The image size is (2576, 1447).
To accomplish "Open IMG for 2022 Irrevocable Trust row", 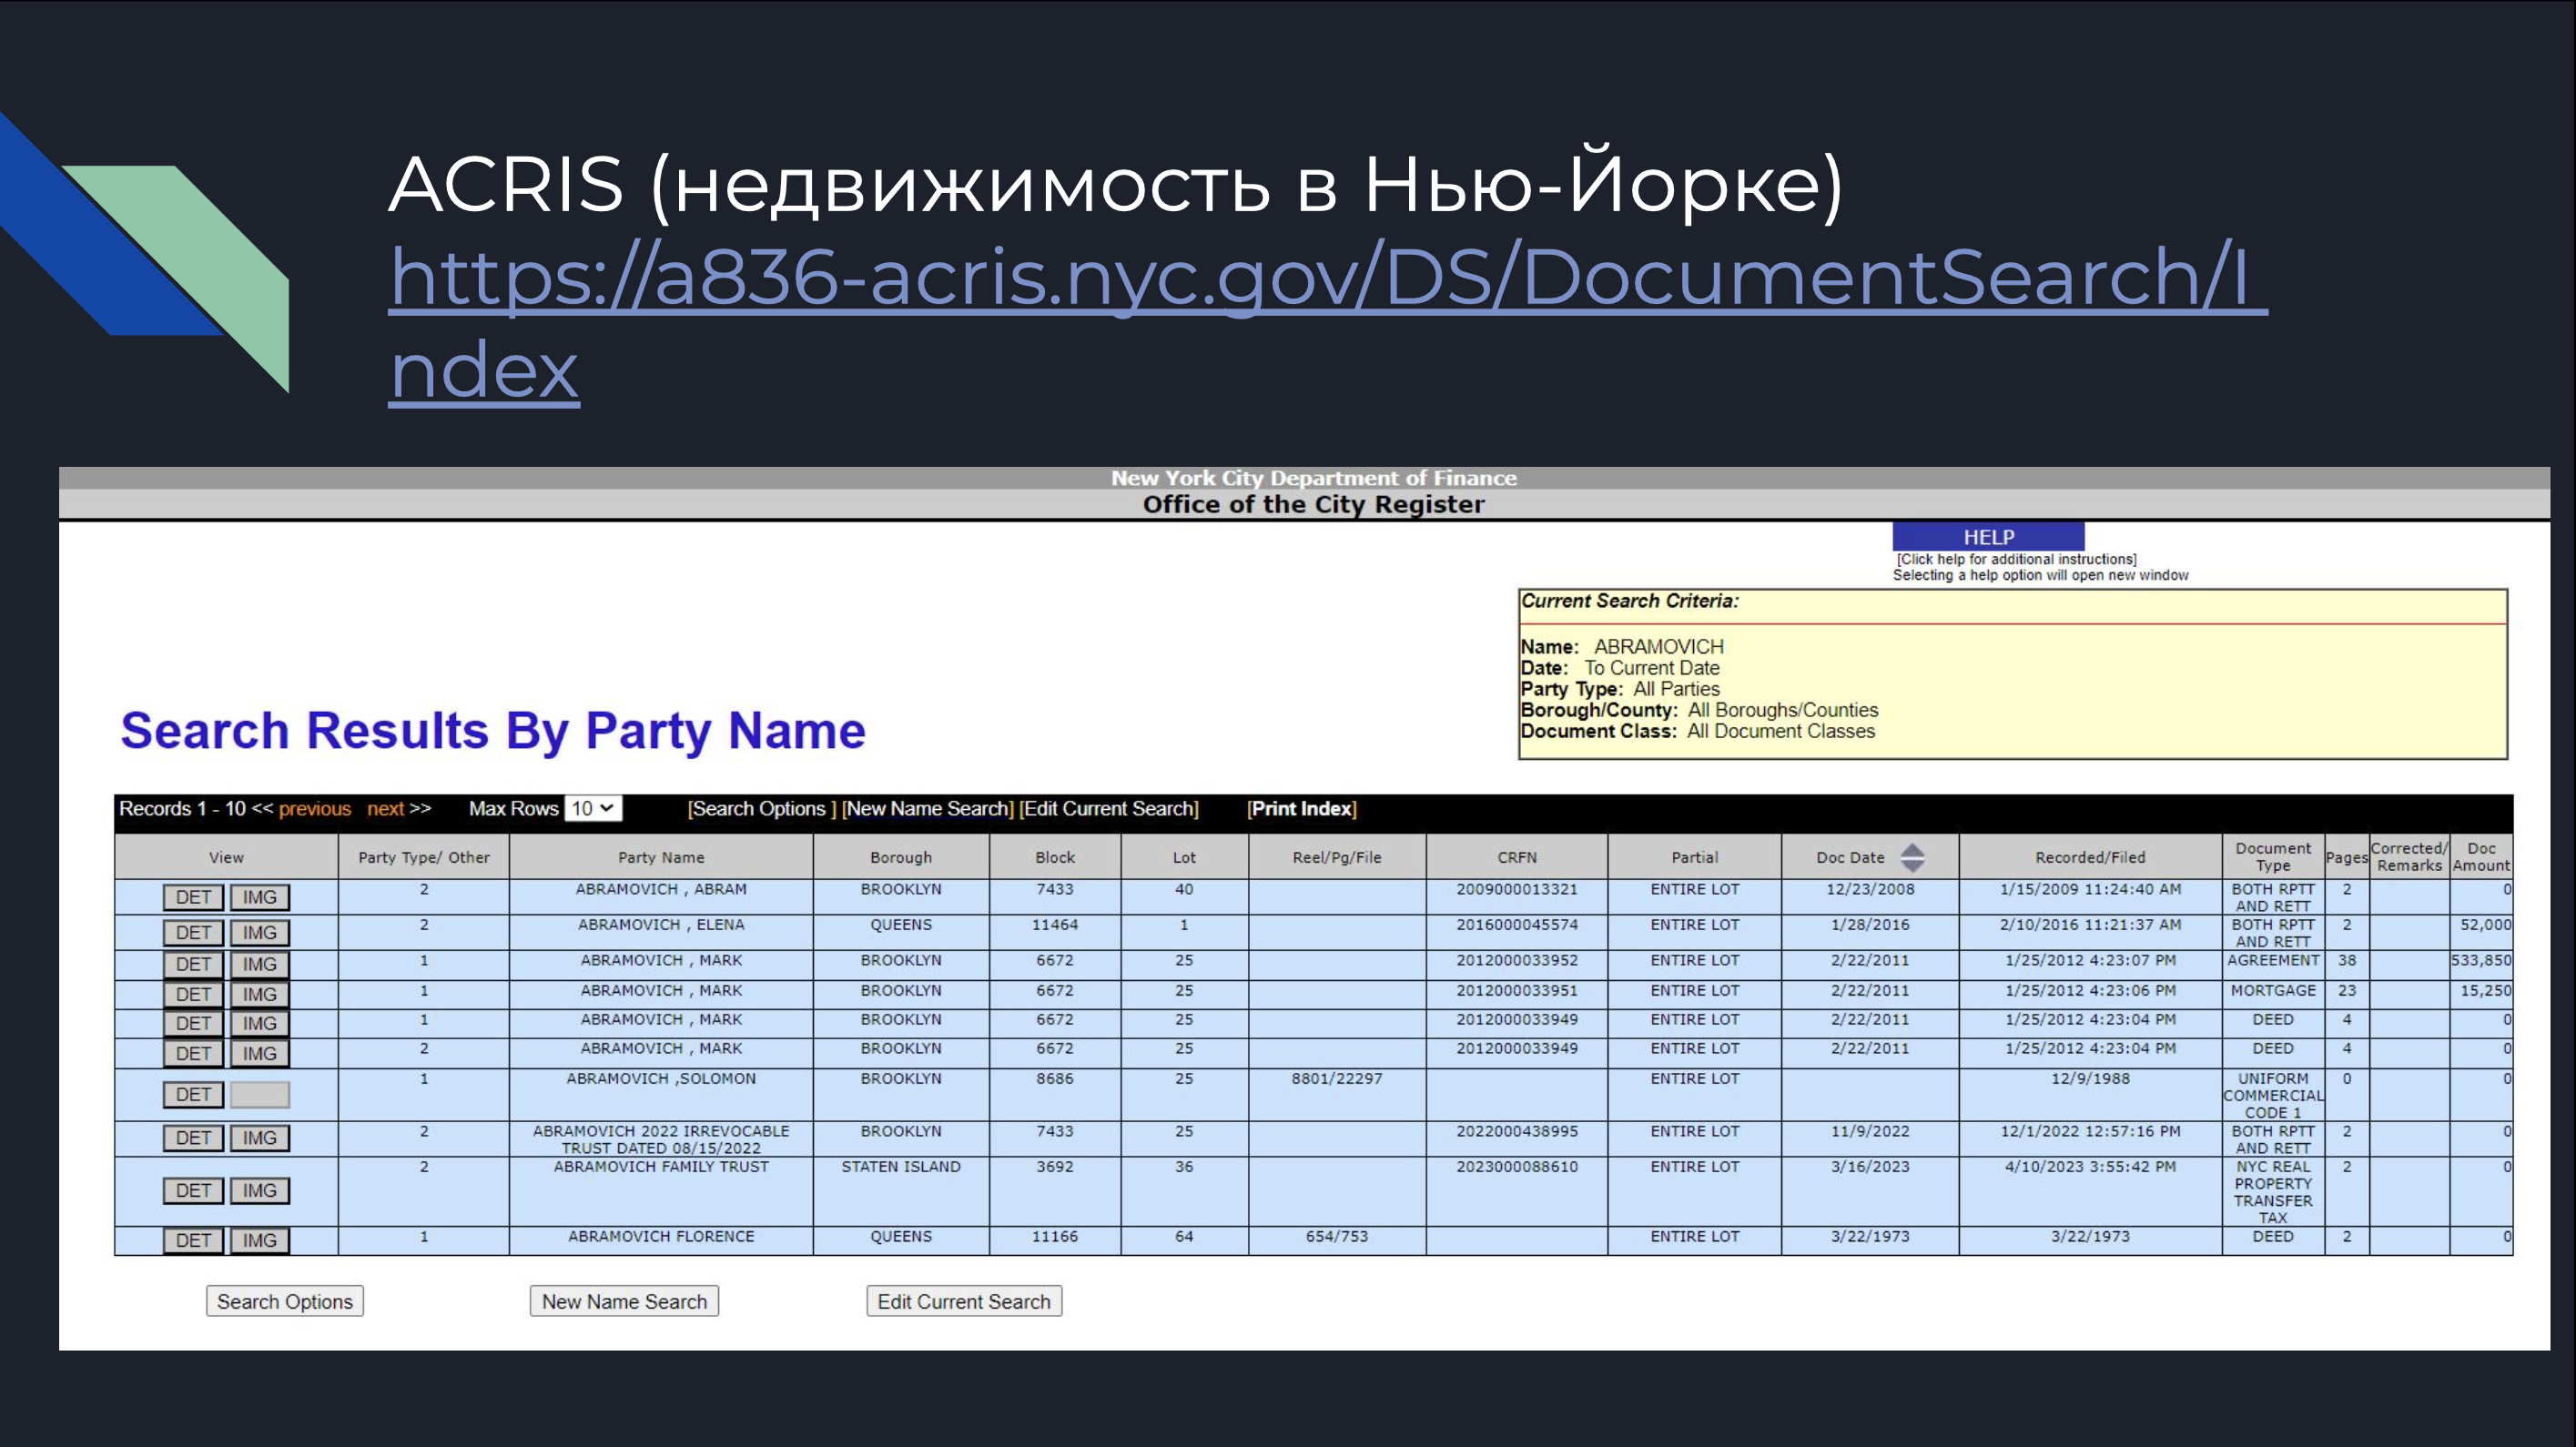I will 260,1138.
